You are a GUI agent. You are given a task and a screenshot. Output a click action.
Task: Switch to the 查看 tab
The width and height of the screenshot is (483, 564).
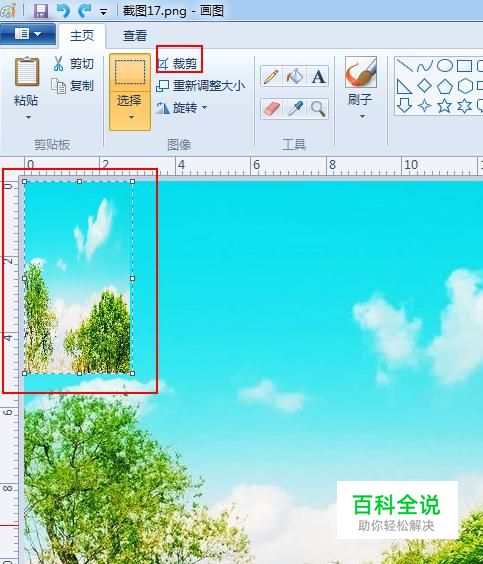click(x=135, y=36)
